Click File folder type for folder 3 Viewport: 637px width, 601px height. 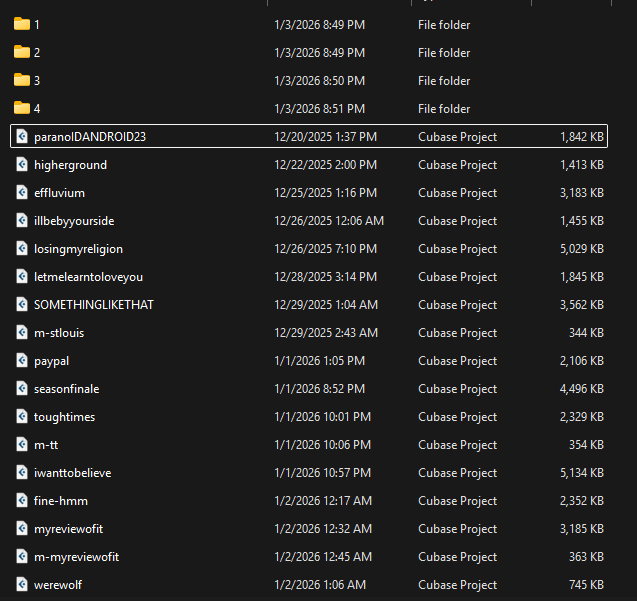click(x=444, y=81)
